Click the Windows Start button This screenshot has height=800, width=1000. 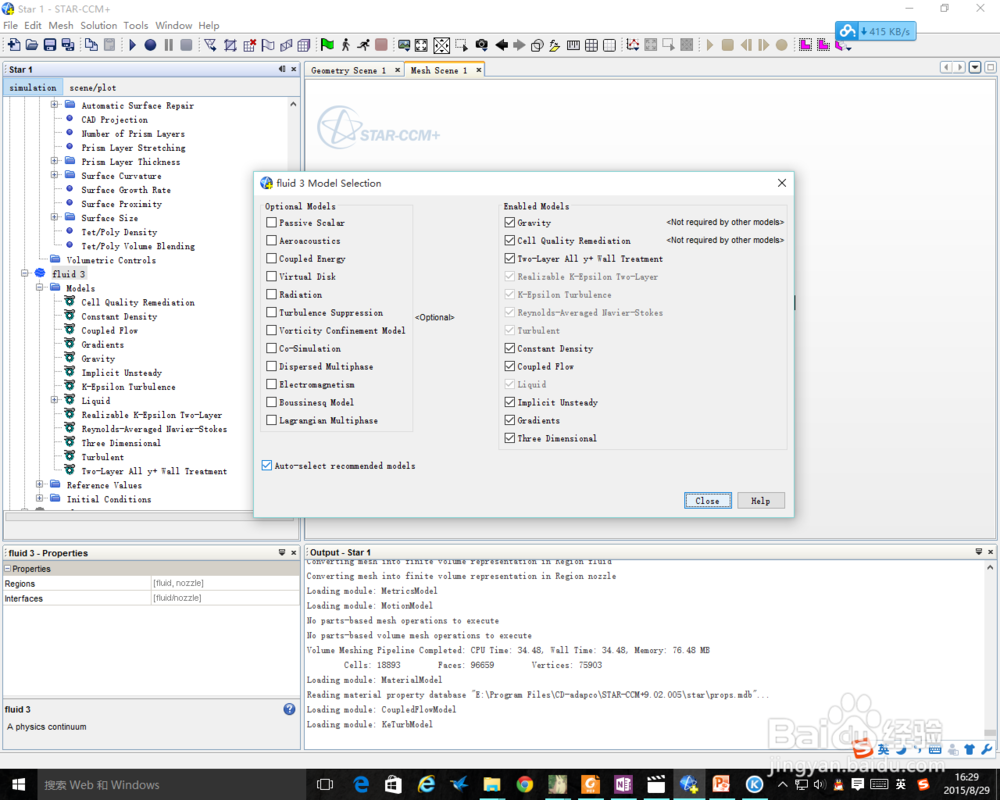(x=18, y=784)
